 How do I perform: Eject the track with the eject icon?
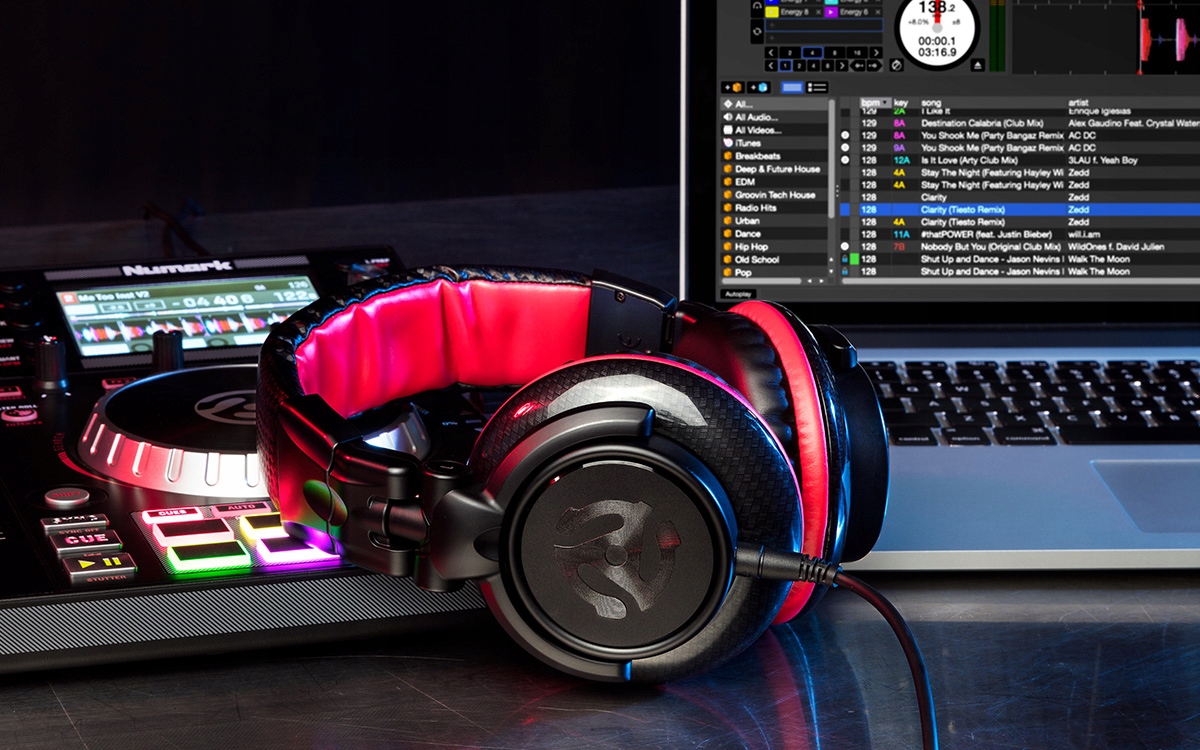coord(977,65)
